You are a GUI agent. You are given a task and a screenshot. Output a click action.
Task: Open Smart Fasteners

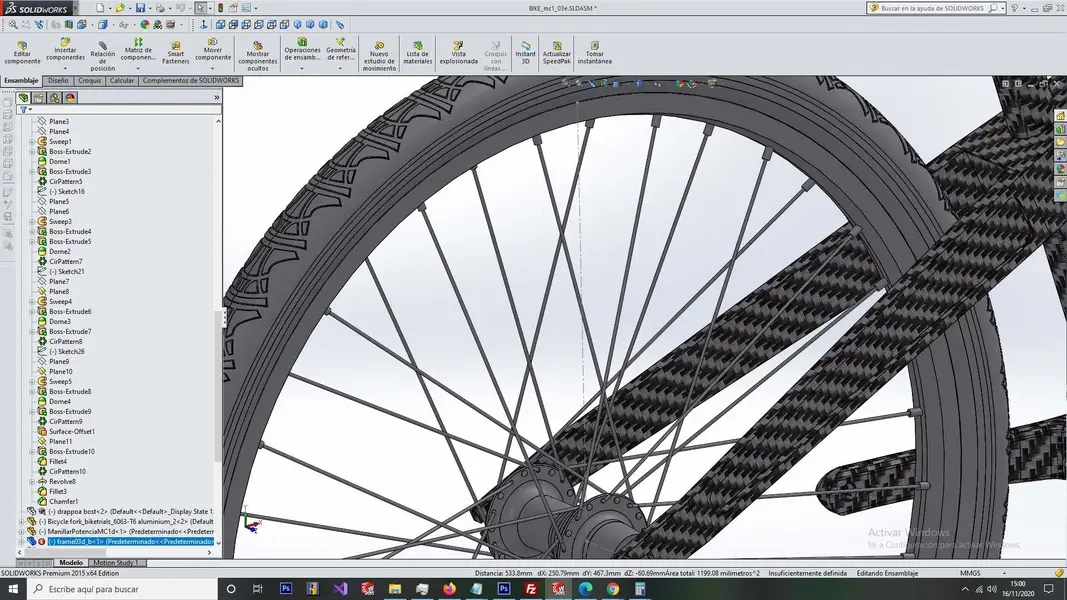[176, 53]
